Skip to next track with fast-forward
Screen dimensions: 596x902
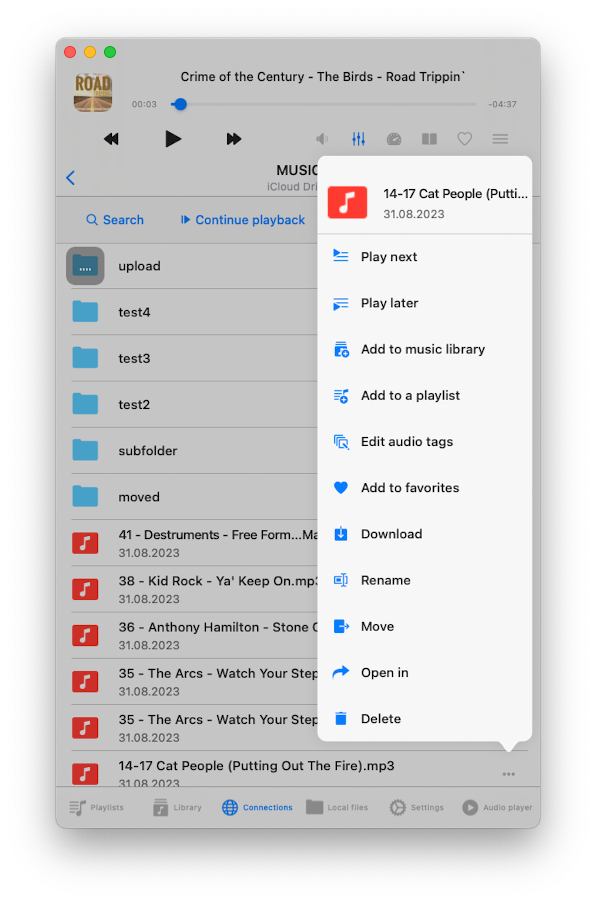(x=234, y=139)
